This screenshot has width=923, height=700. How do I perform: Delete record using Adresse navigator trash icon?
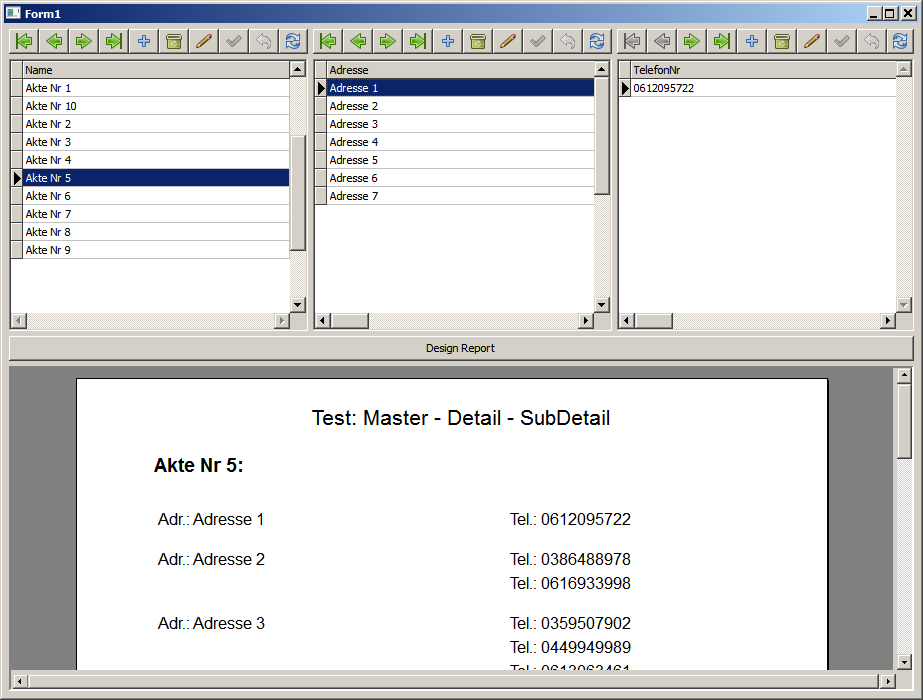tap(478, 41)
